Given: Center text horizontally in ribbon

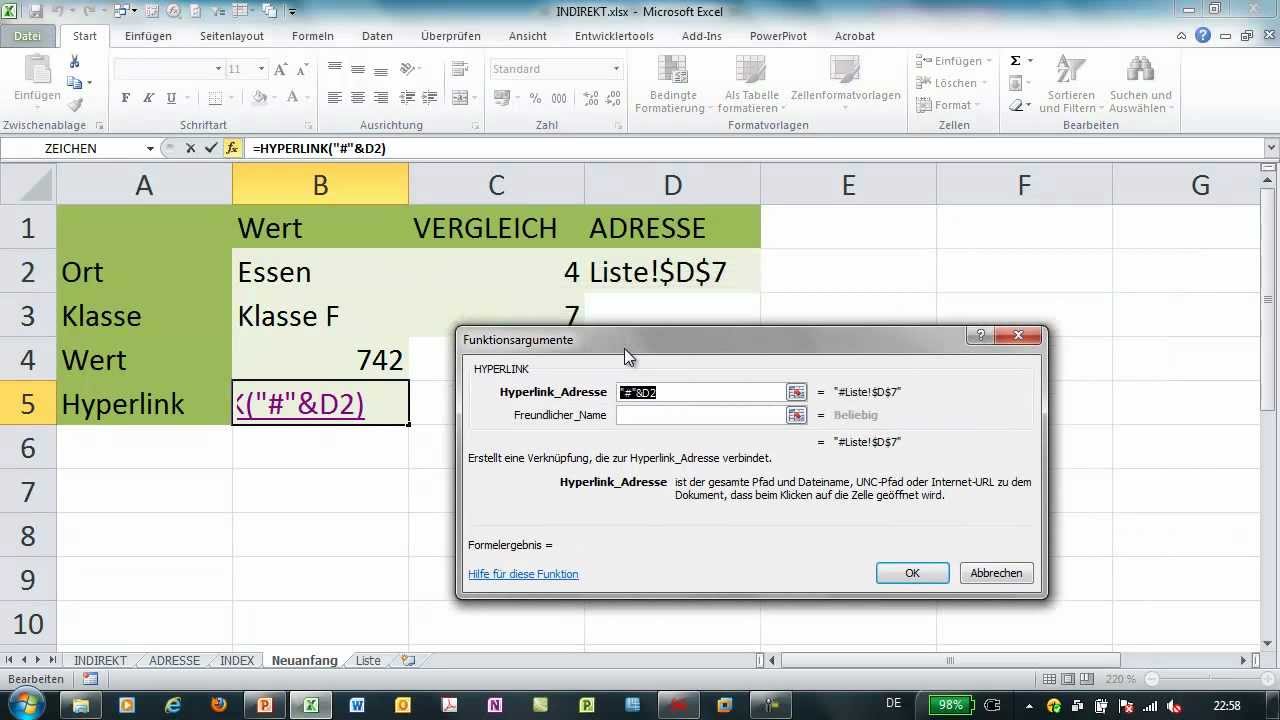Looking at the screenshot, I should click(358, 98).
